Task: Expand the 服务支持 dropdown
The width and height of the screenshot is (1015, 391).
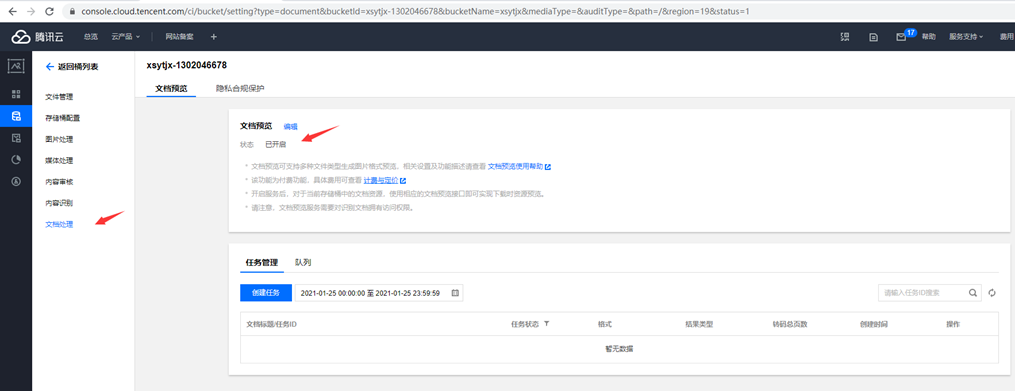Action: tap(966, 37)
